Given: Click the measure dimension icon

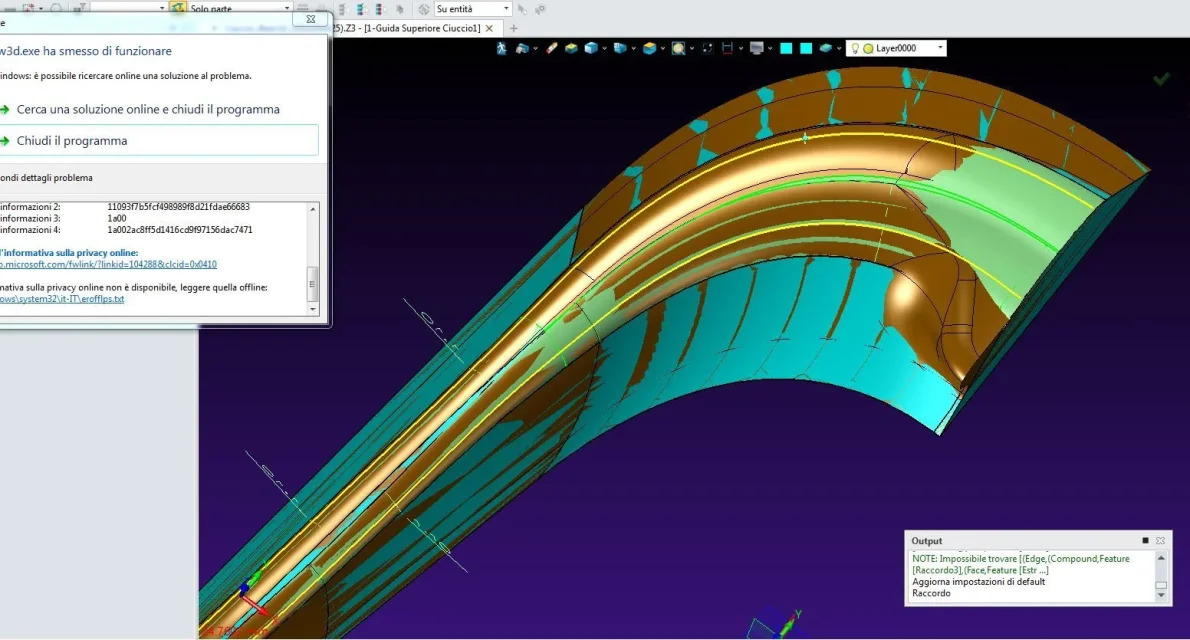Looking at the screenshot, I should coord(728,48).
